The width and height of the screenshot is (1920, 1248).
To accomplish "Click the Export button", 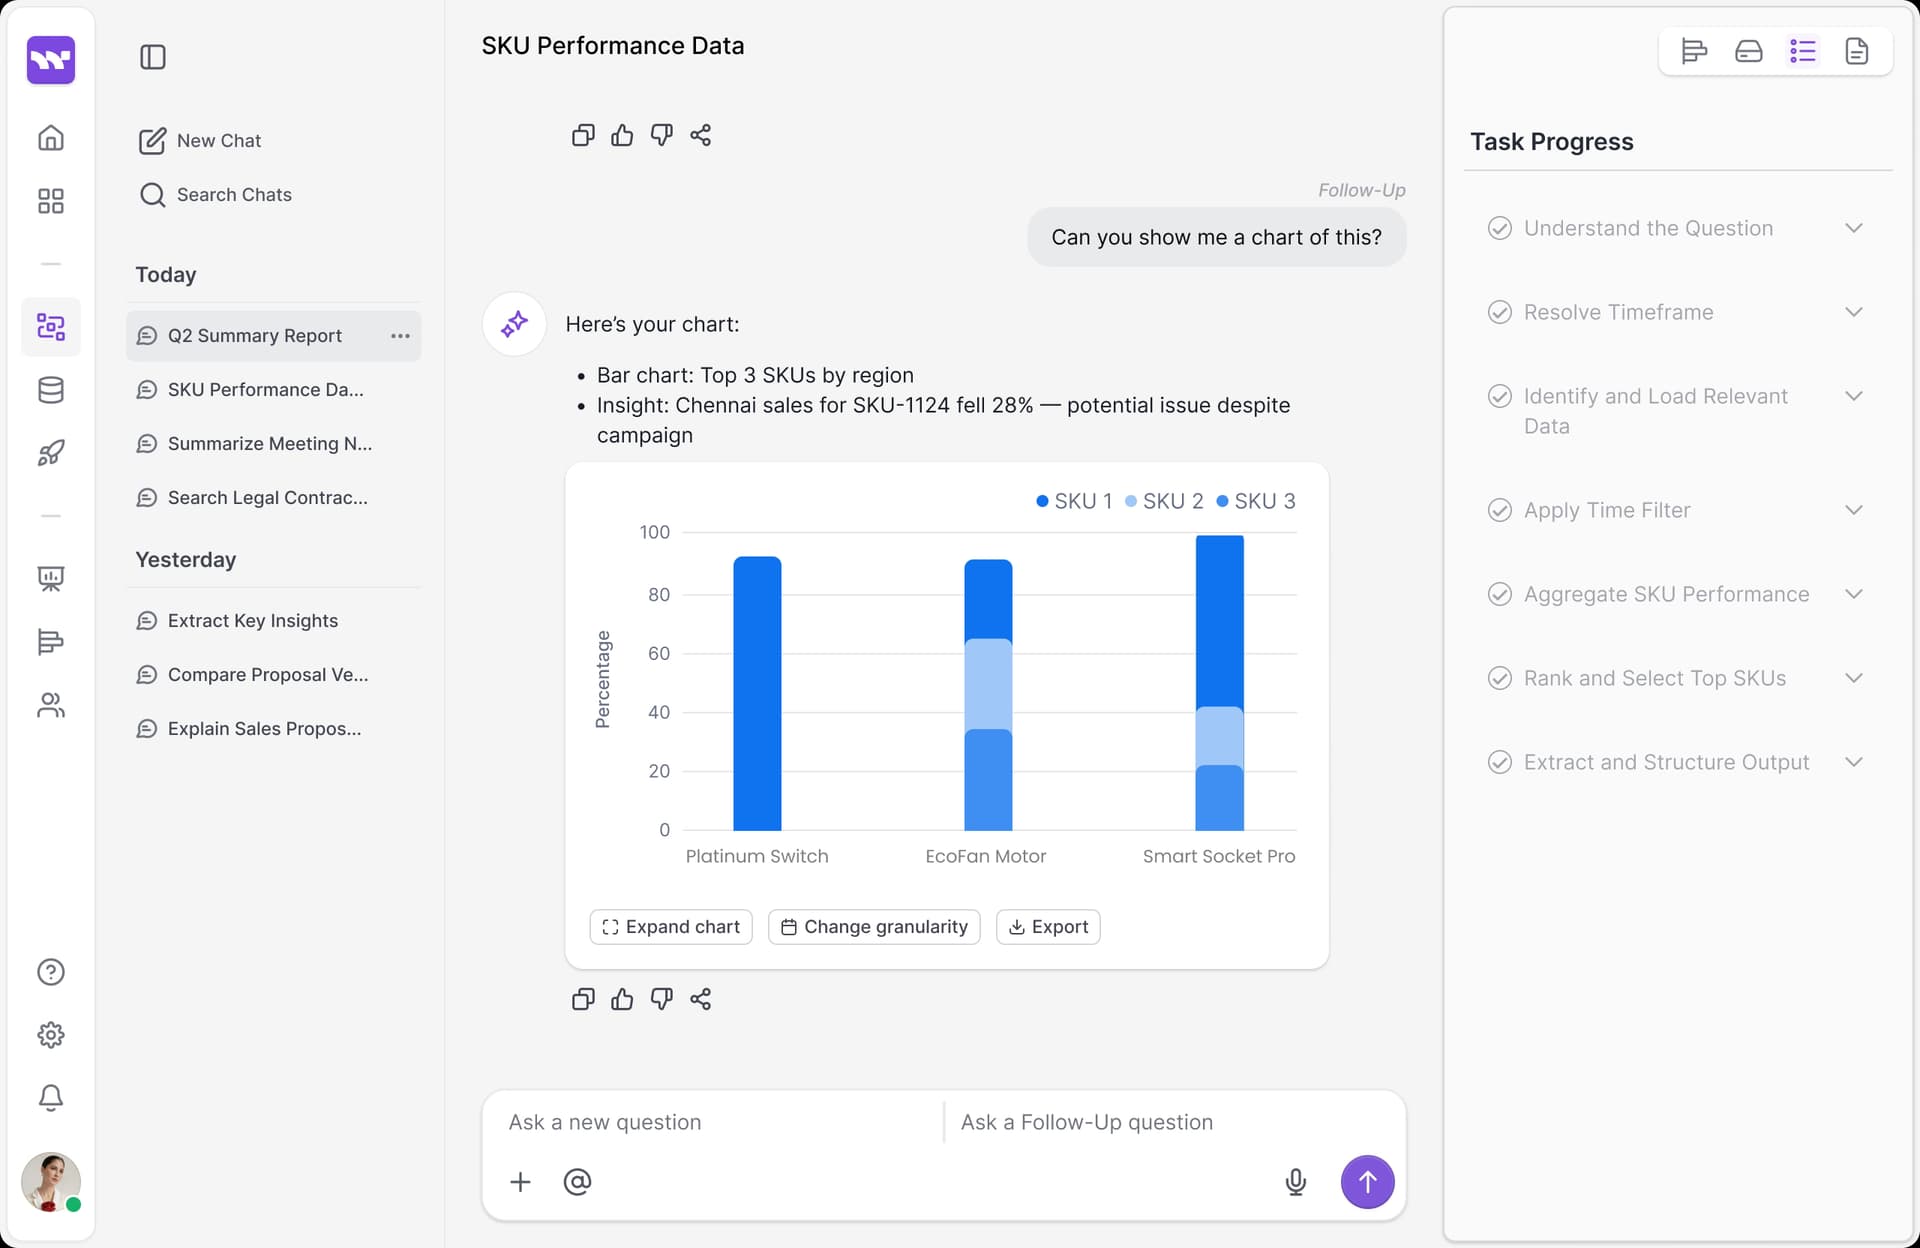I will coord(1048,927).
